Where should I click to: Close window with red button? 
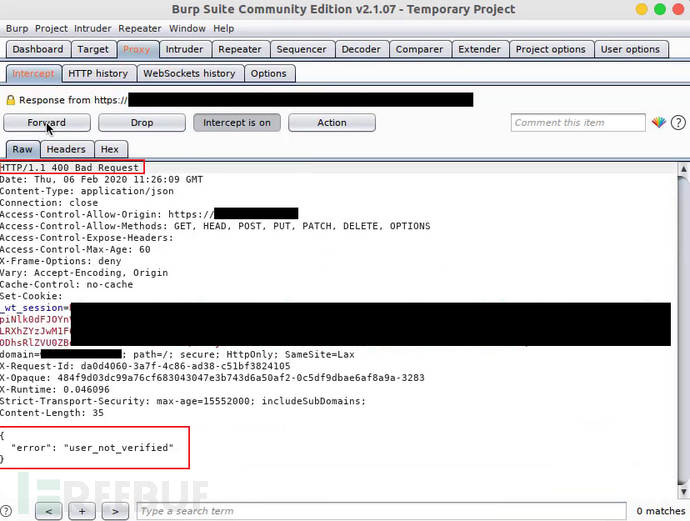tap(678, 9)
